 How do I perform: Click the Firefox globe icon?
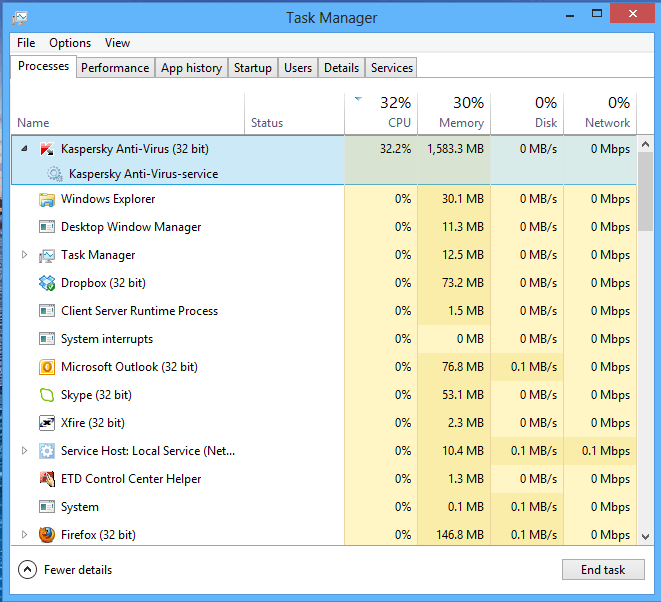click(x=47, y=535)
